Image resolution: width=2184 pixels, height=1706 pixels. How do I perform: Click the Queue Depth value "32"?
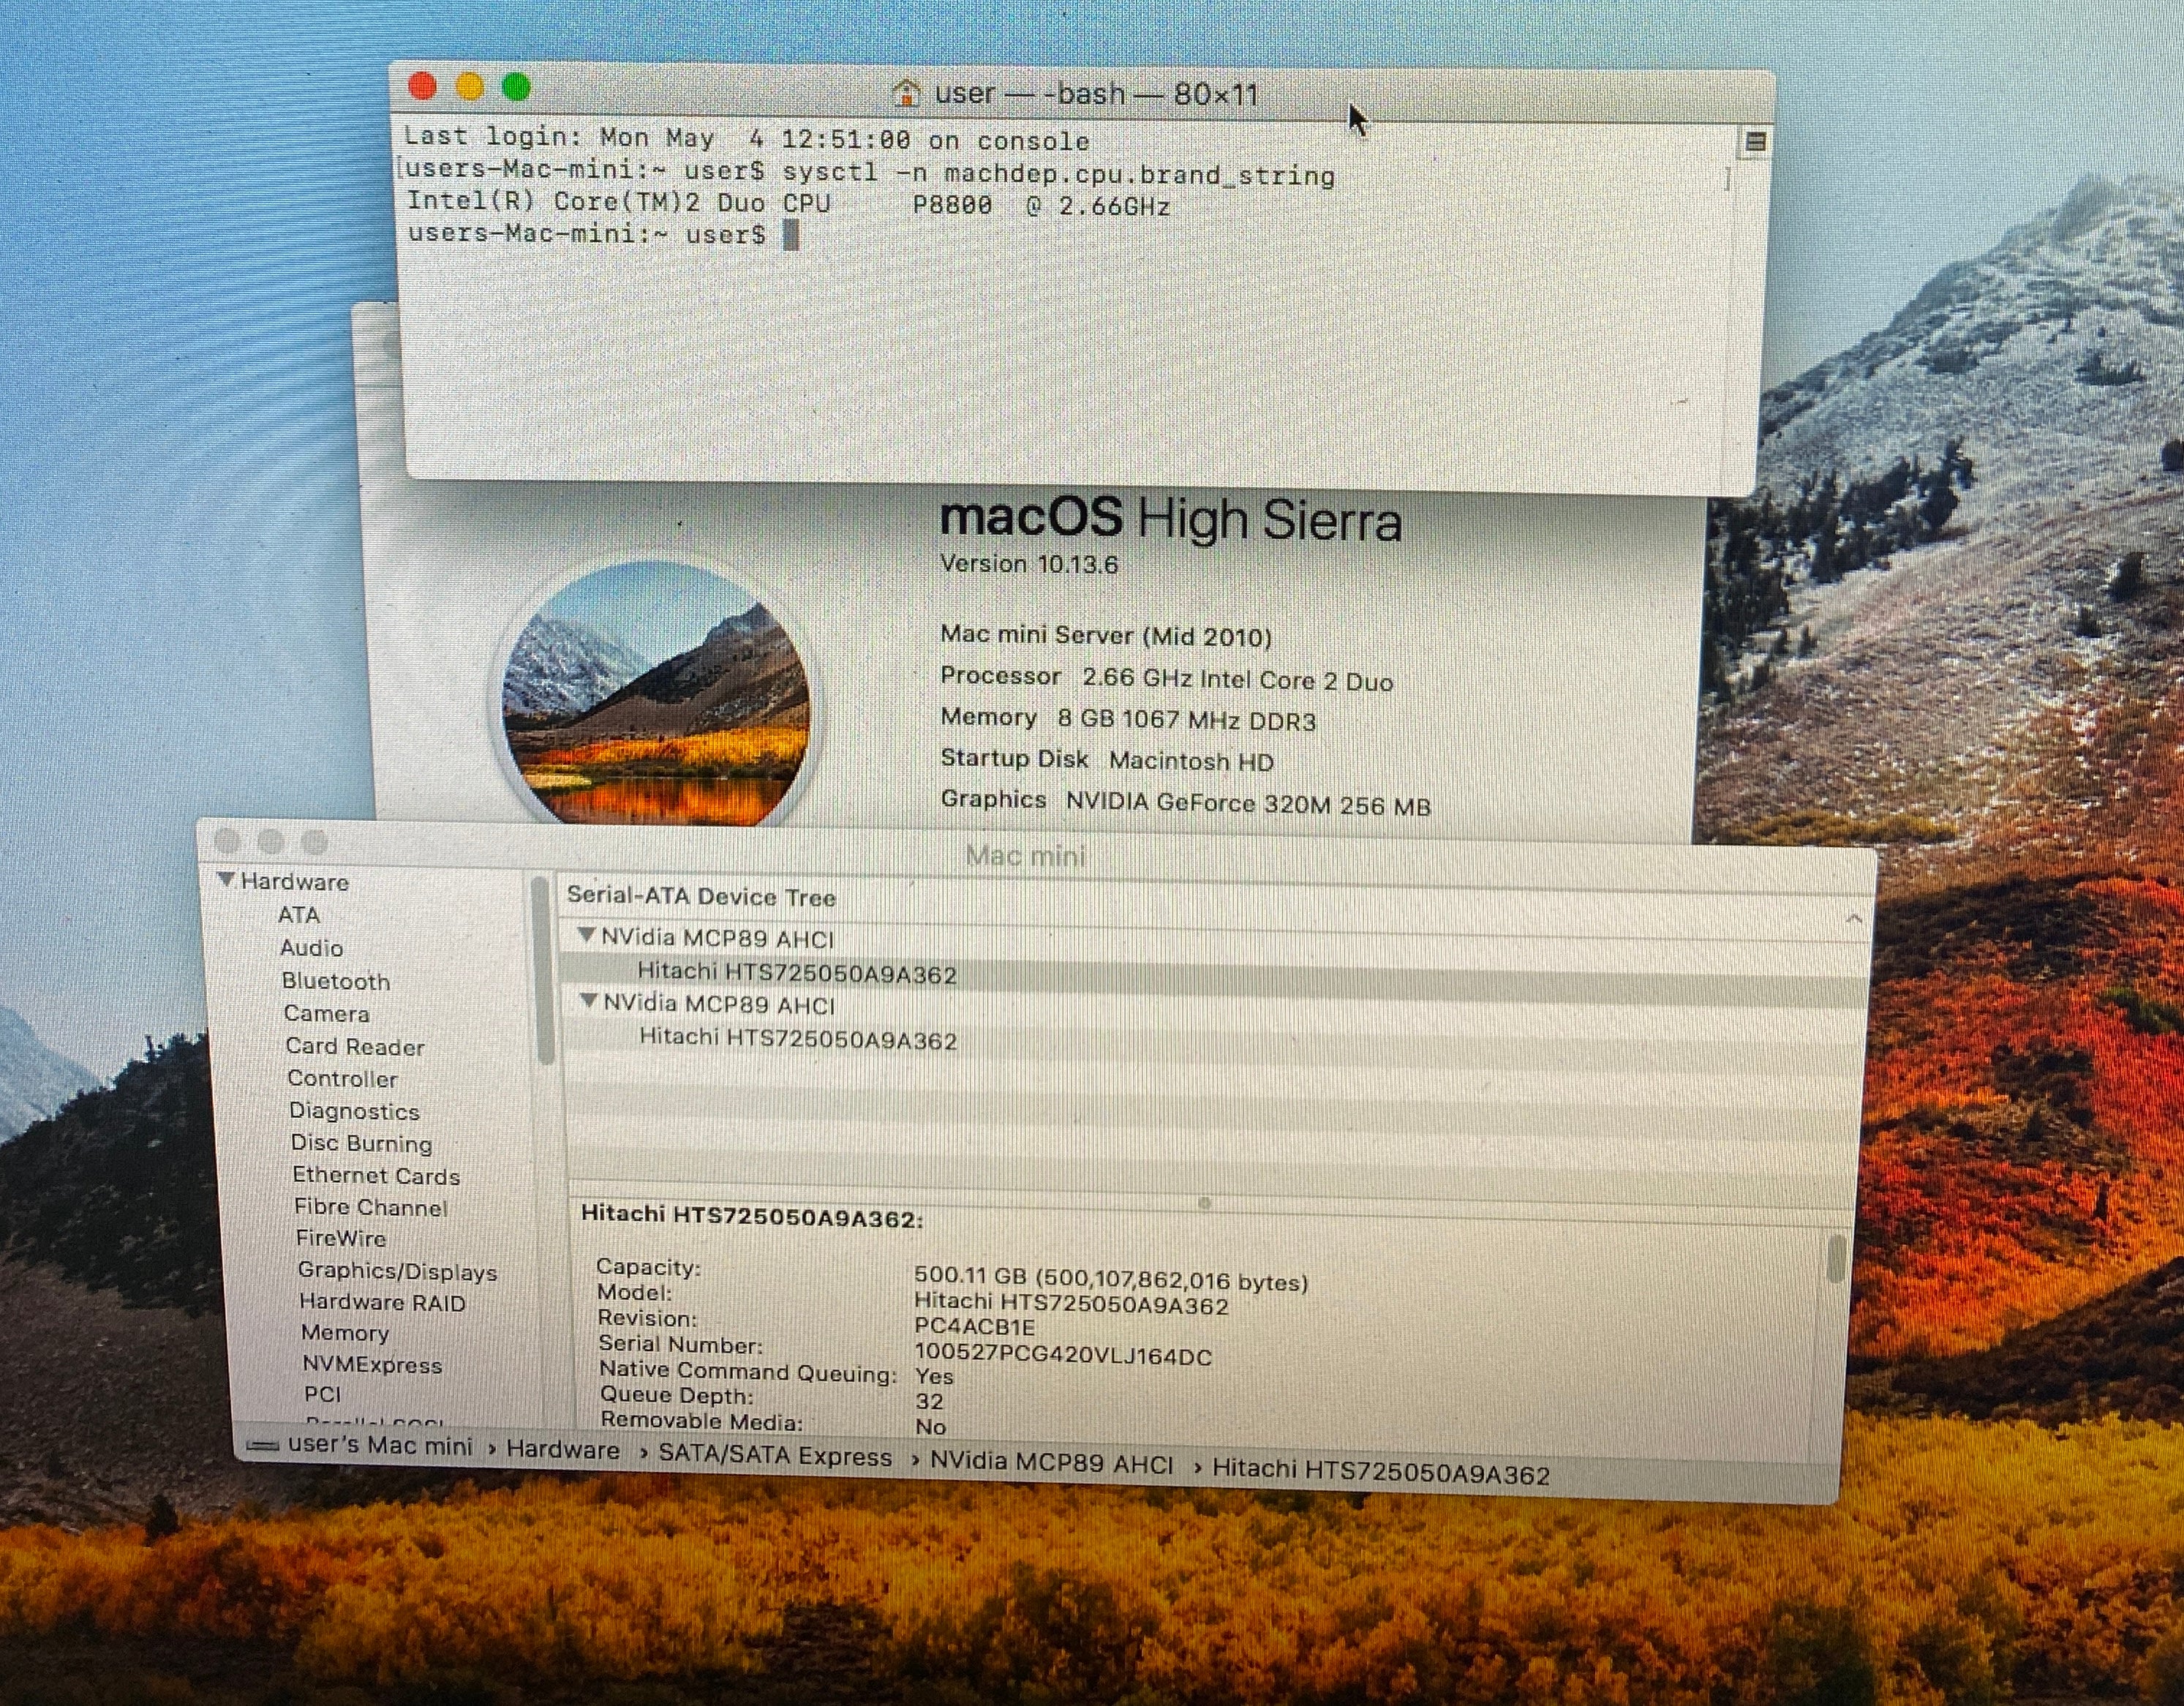[929, 1402]
